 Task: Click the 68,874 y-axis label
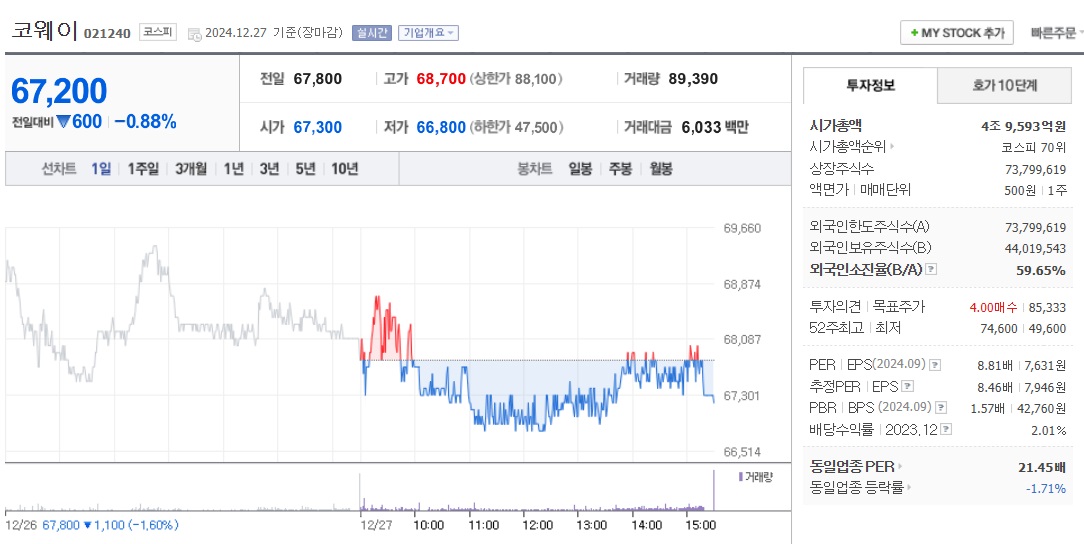[x=742, y=284]
